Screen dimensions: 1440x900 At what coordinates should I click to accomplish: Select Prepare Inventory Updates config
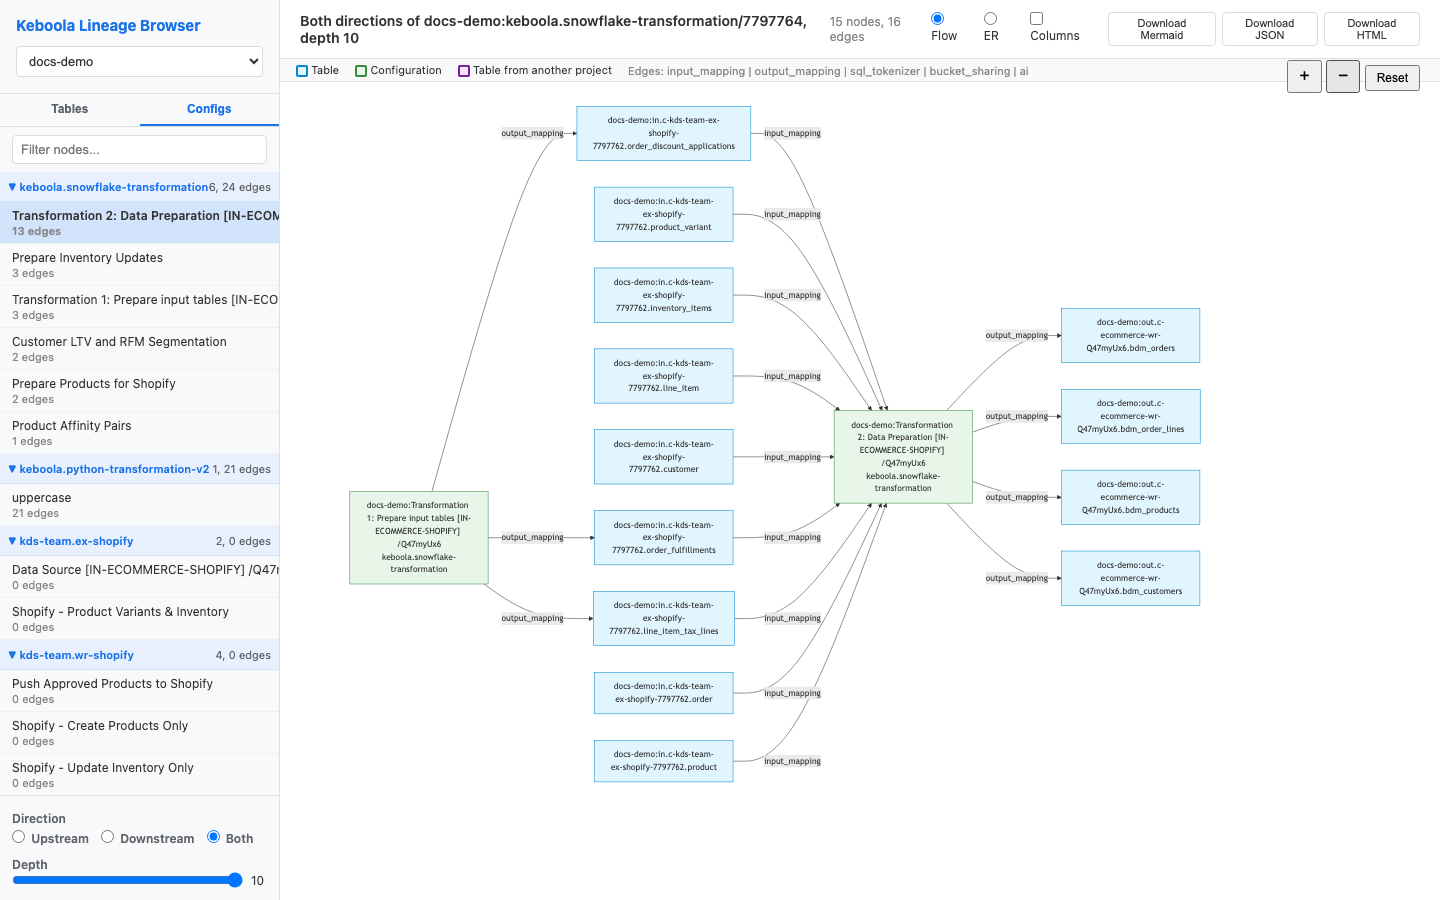(139, 265)
